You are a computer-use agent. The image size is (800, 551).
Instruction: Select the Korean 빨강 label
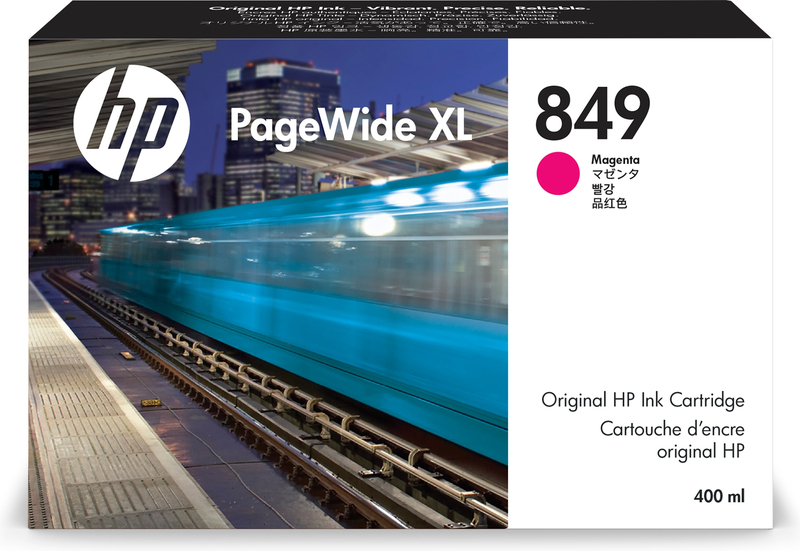click(602, 188)
